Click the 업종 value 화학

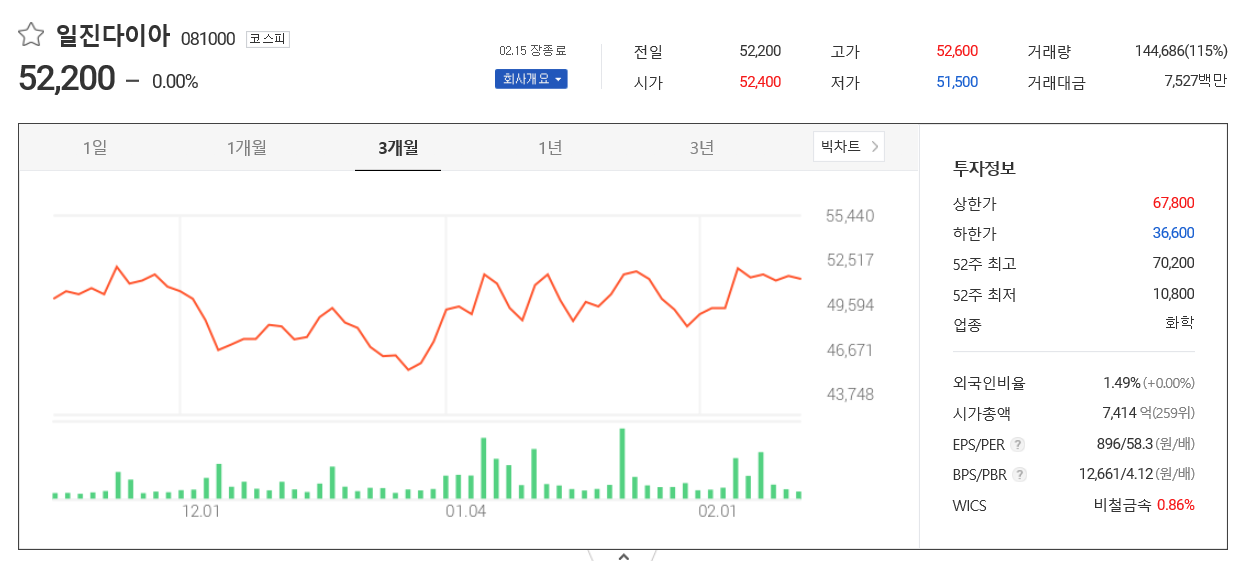(x=1180, y=323)
